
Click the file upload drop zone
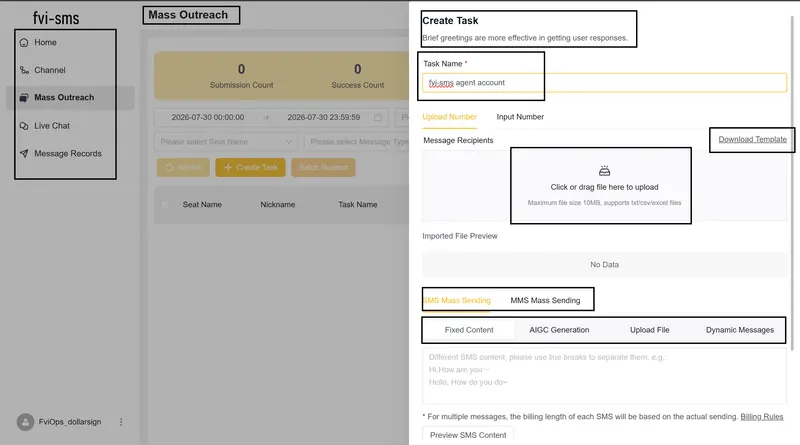[604, 186]
